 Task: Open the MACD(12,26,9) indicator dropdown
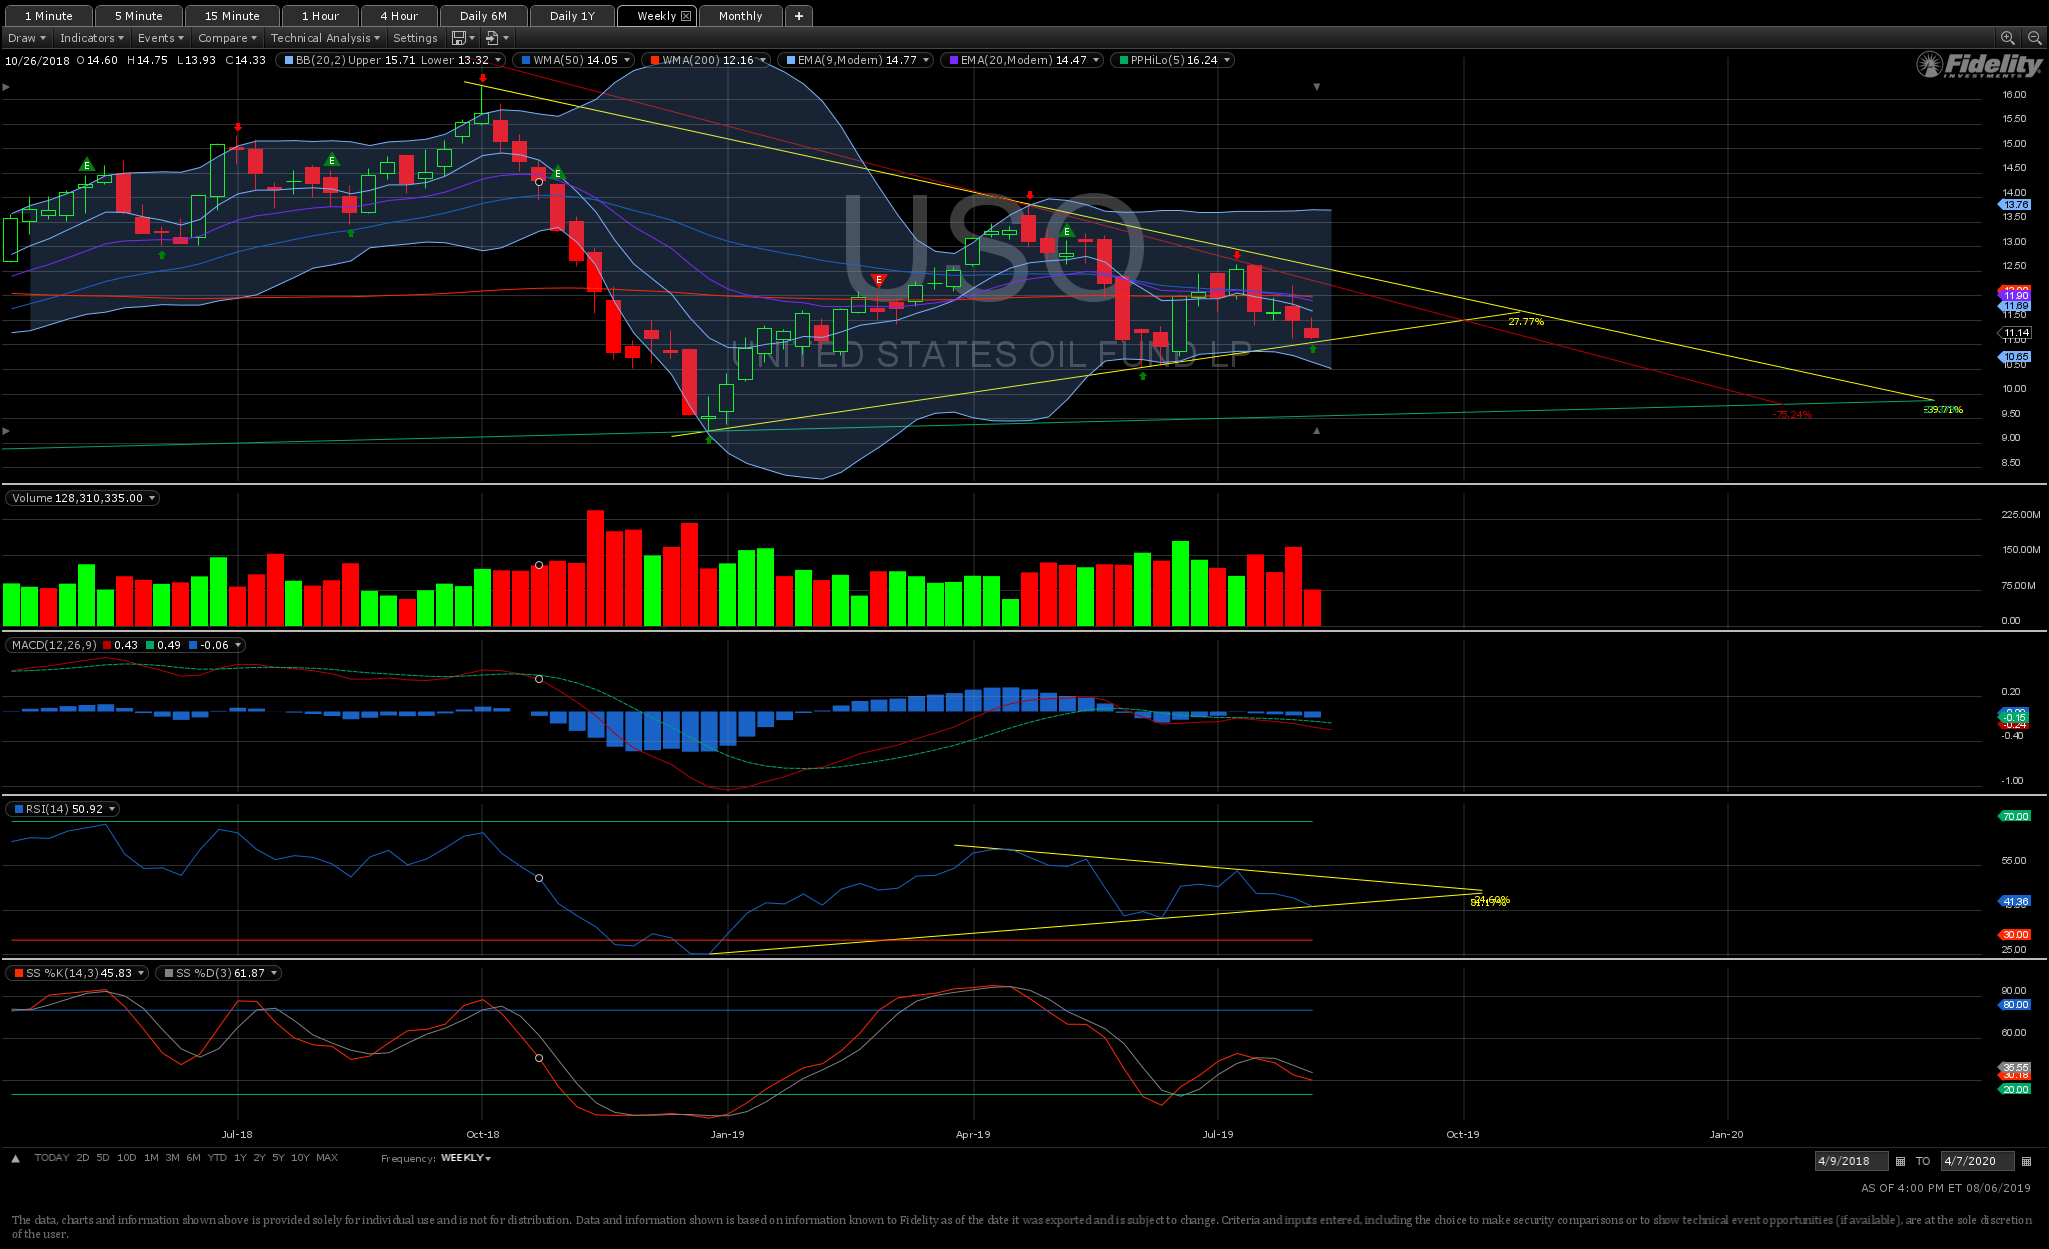pos(238,645)
